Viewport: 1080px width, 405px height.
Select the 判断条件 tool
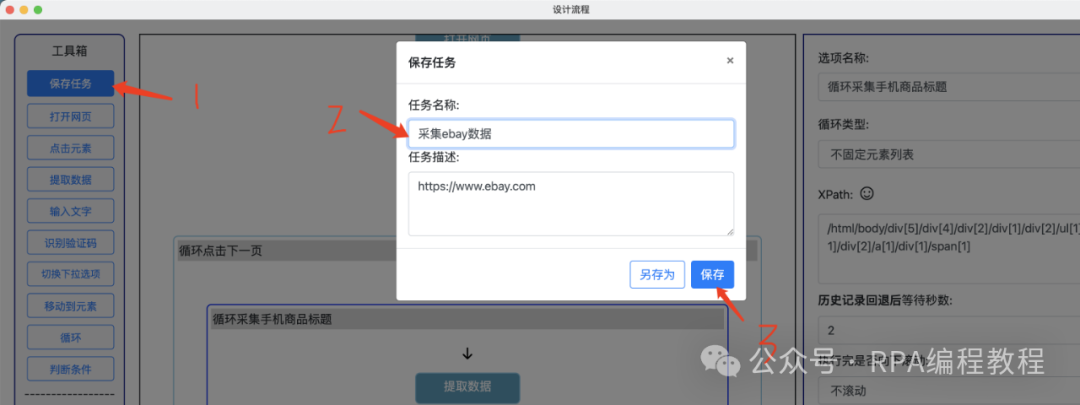[x=70, y=368]
